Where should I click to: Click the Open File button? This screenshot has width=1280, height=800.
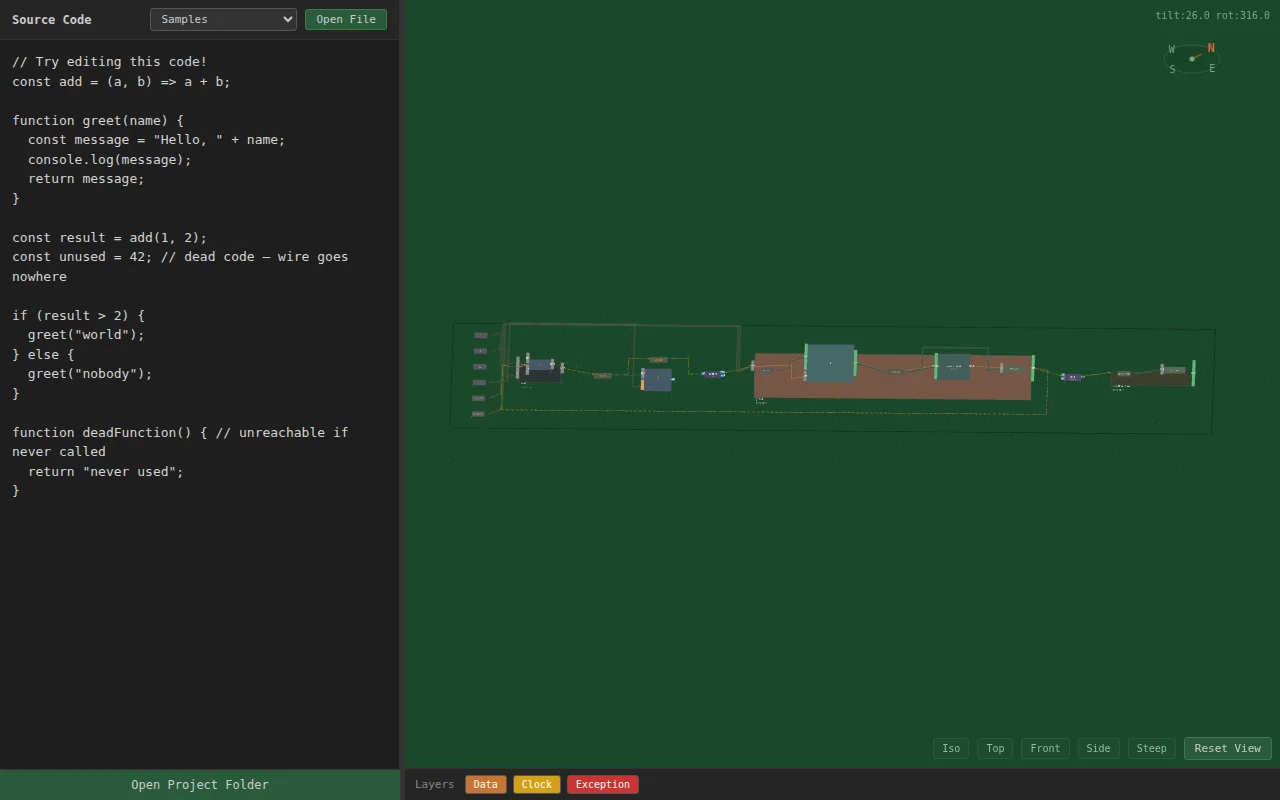(346, 19)
